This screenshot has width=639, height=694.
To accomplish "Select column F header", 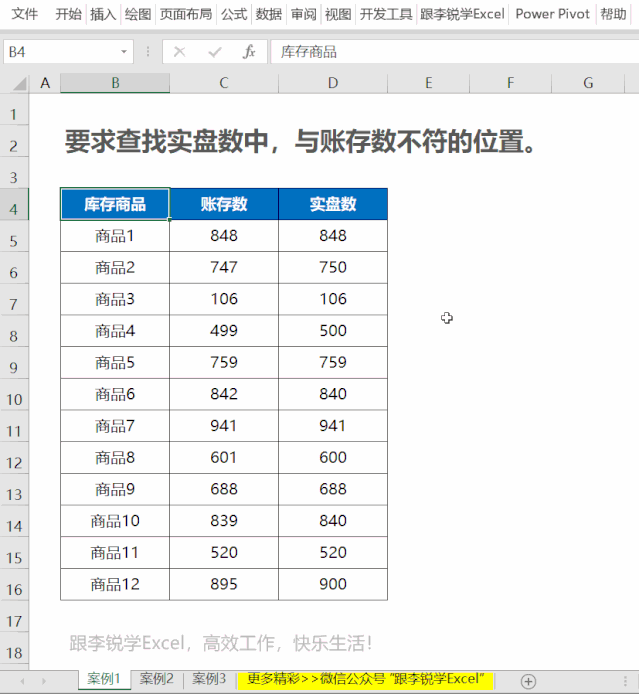I will [510, 83].
